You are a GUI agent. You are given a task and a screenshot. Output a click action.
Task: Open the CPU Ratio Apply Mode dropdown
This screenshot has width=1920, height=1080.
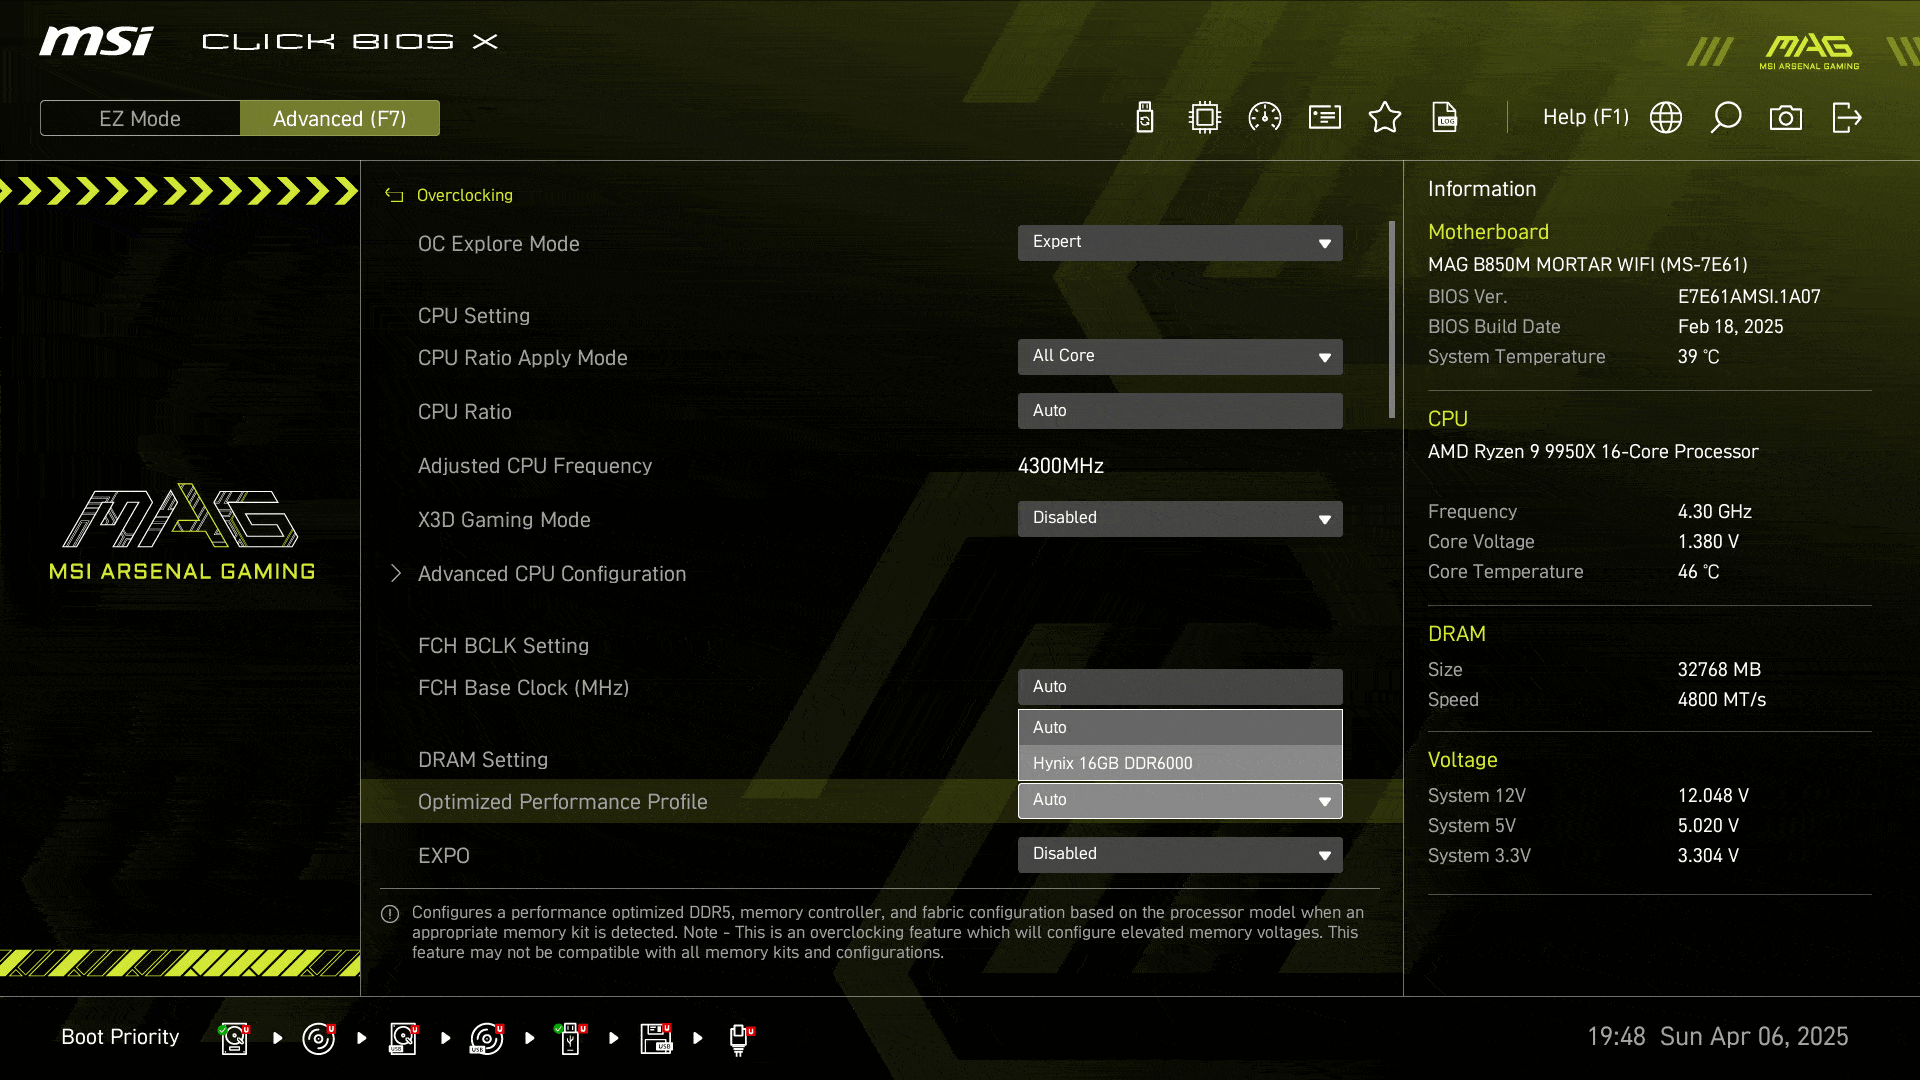(x=1180, y=356)
